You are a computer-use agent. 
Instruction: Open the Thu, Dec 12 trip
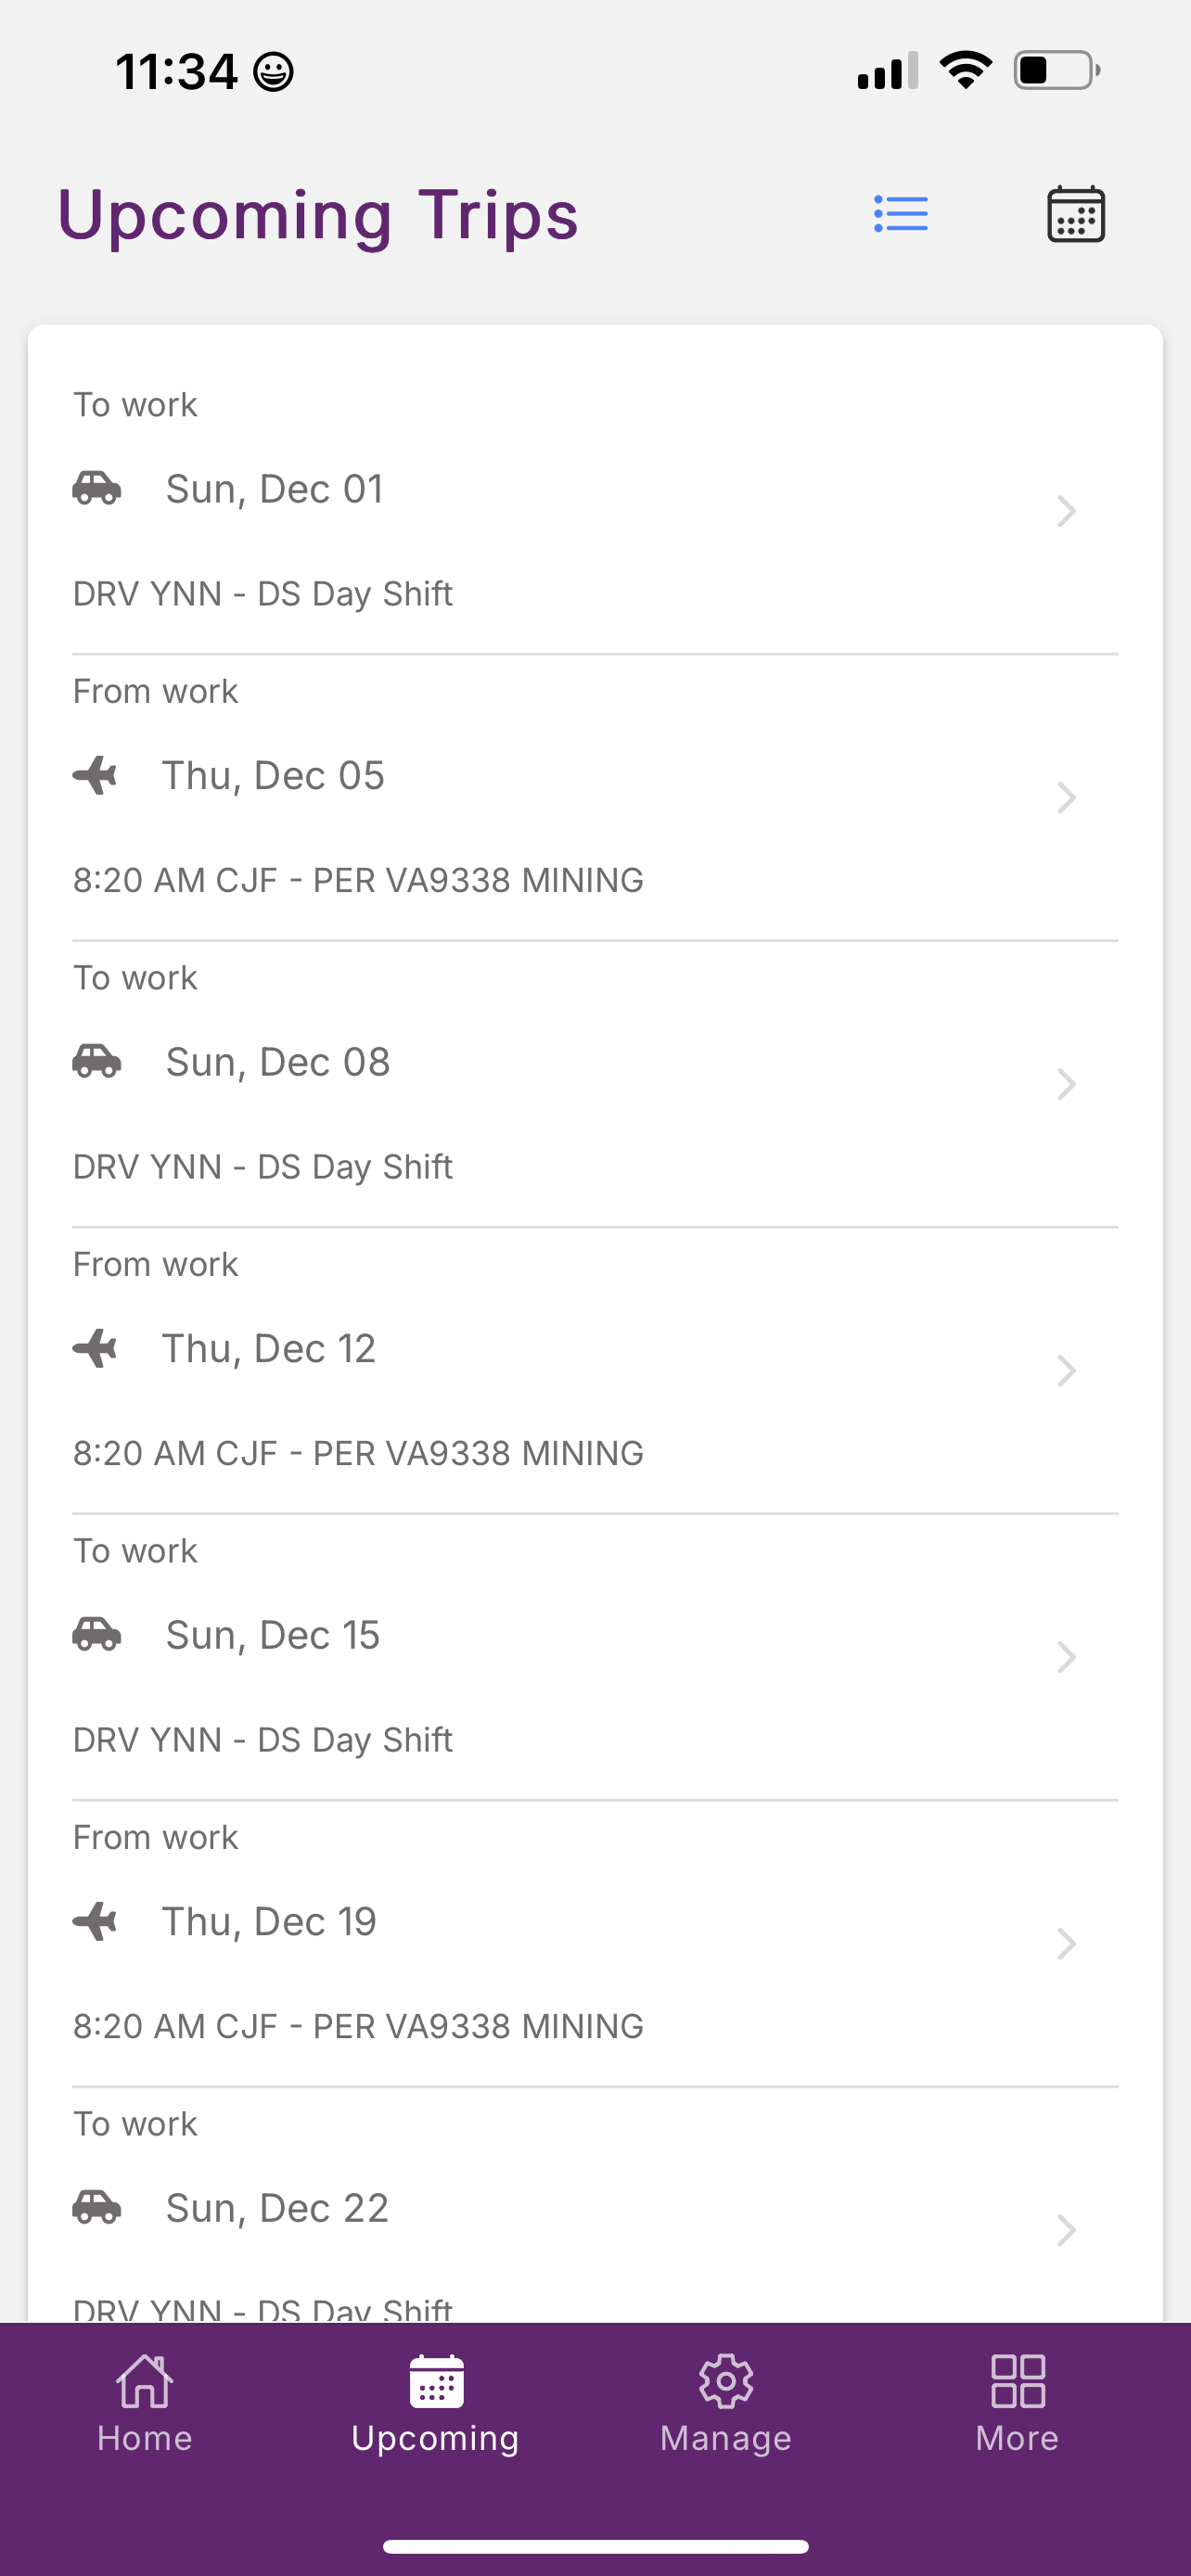(595, 1371)
